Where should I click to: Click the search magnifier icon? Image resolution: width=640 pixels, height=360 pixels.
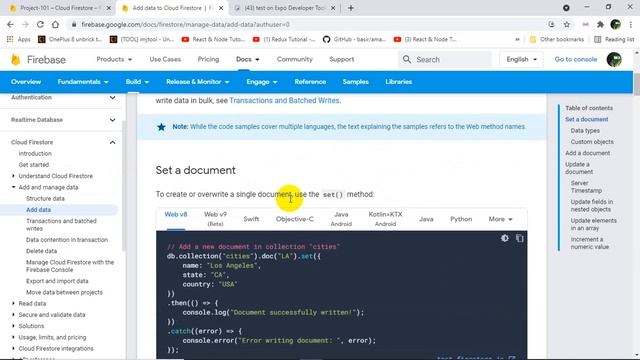coord(407,60)
